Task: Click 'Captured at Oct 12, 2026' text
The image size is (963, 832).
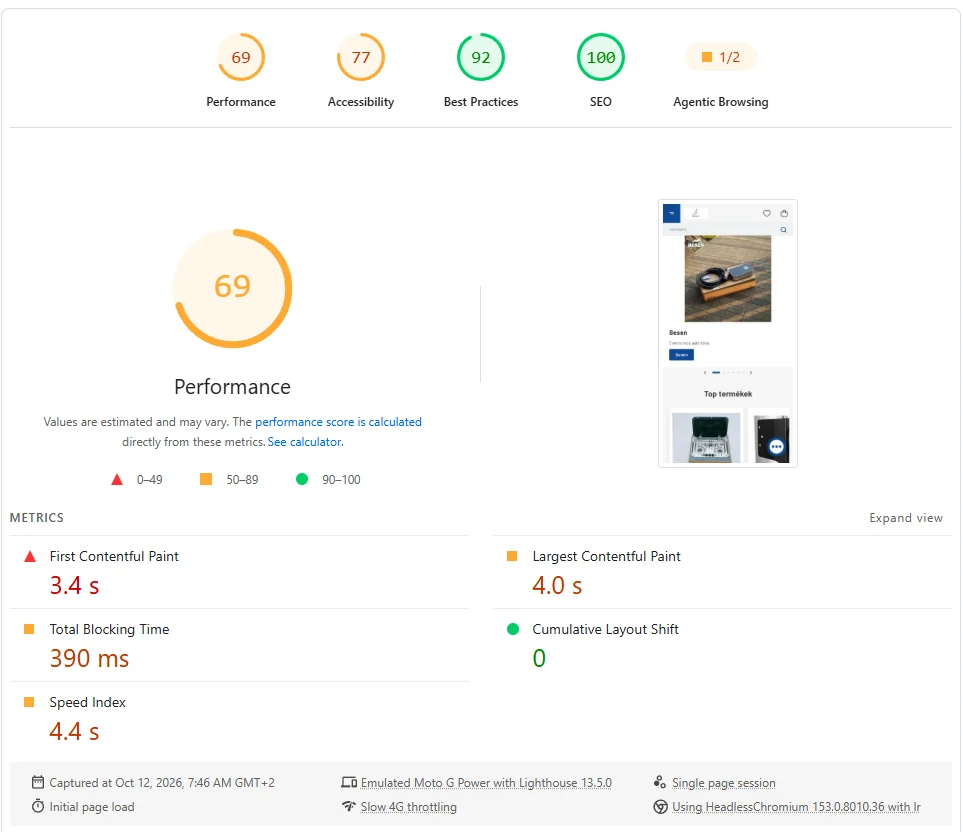Action: point(162,783)
